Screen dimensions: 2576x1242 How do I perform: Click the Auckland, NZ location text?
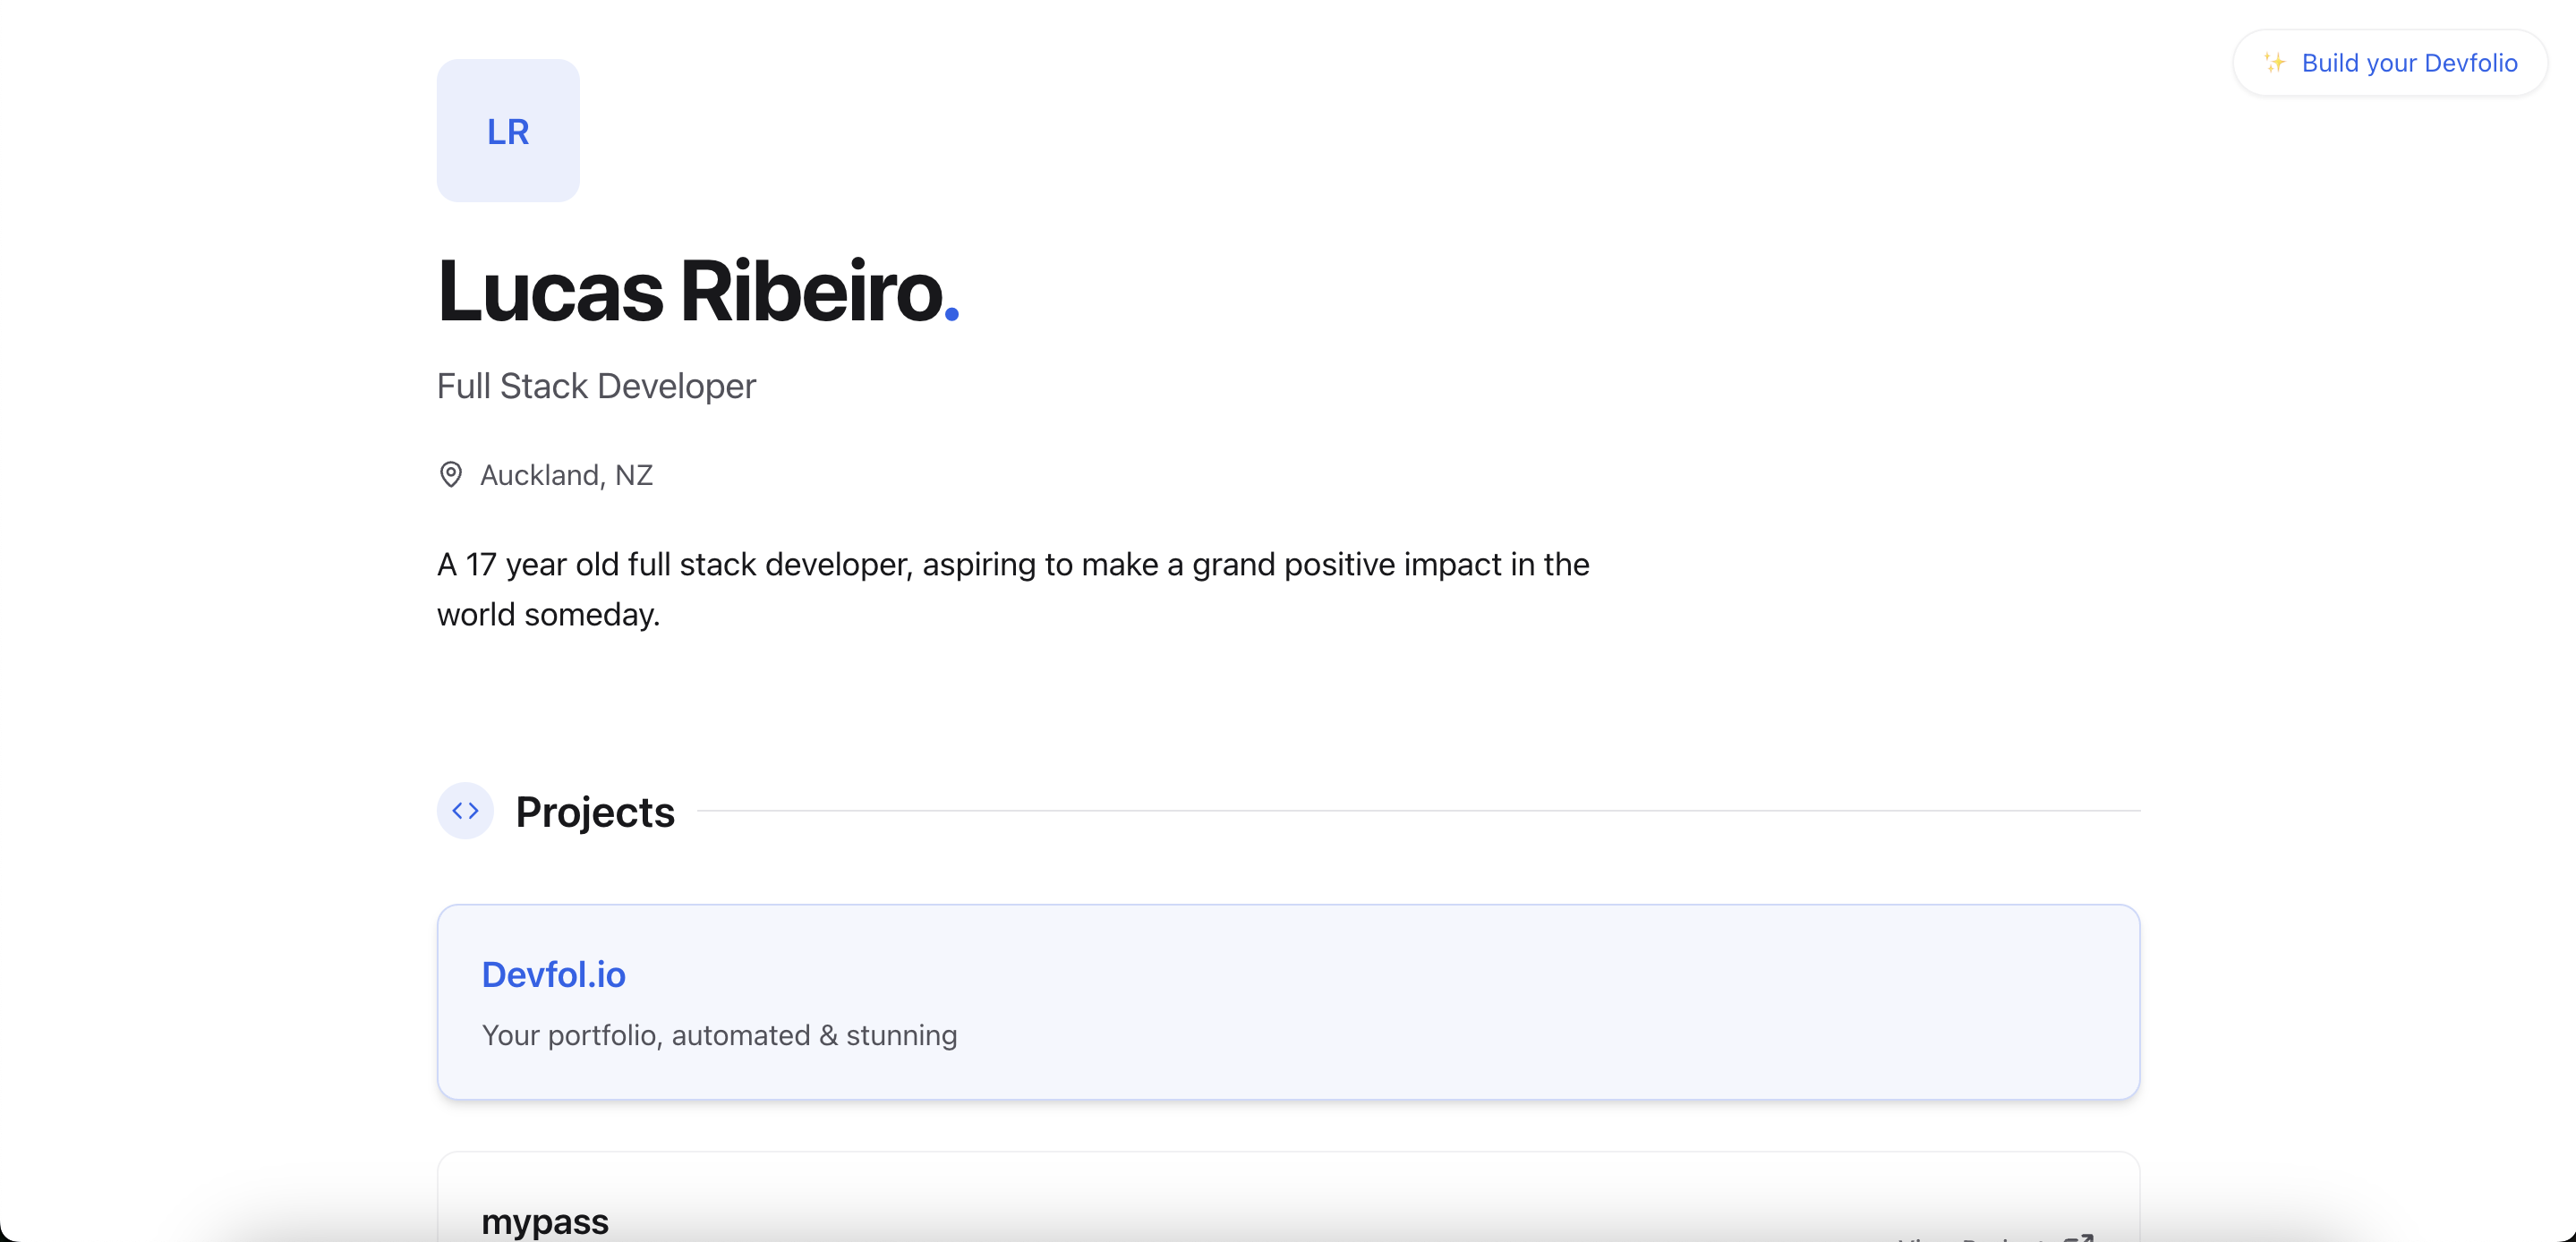click(565, 475)
